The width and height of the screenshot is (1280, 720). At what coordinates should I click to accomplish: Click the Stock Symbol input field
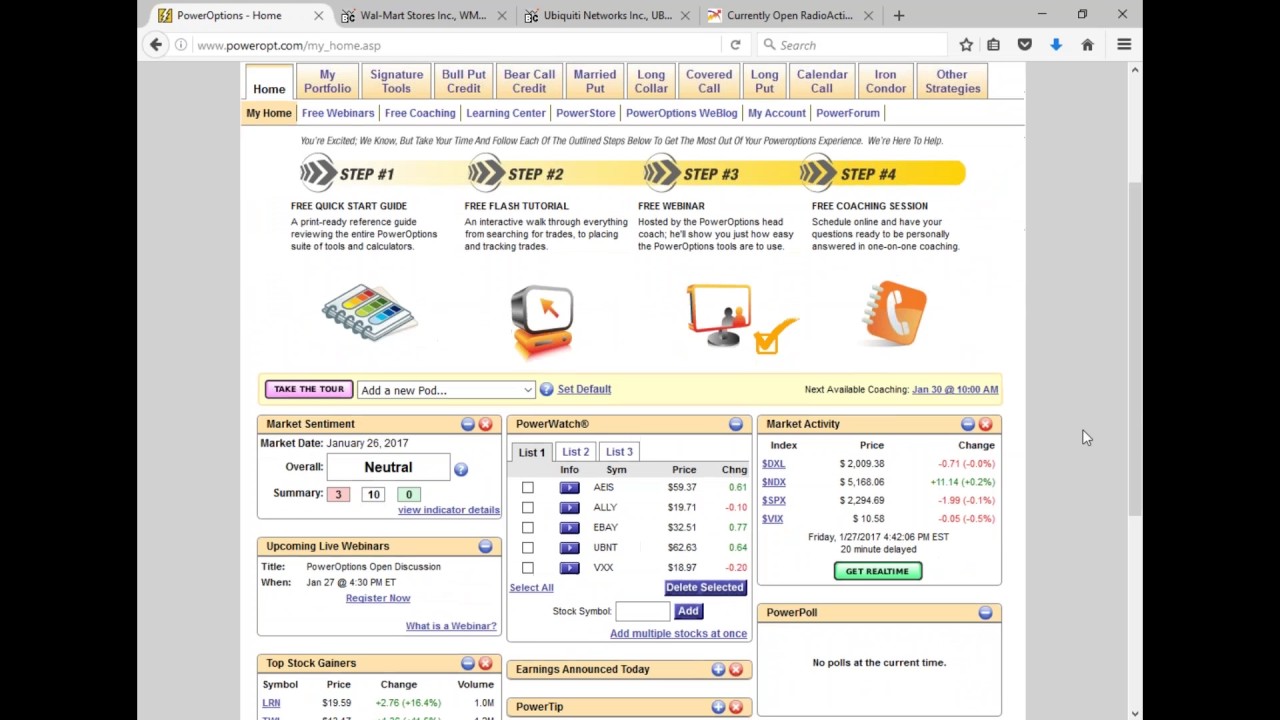[x=642, y=611]
